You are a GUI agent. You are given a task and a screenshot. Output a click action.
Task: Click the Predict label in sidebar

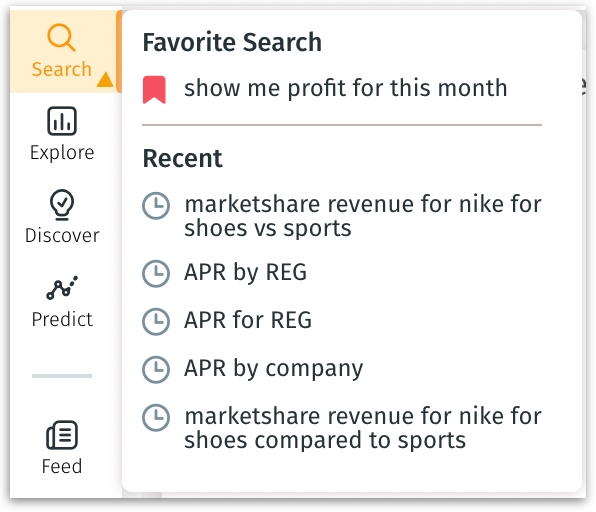(62, 319)
